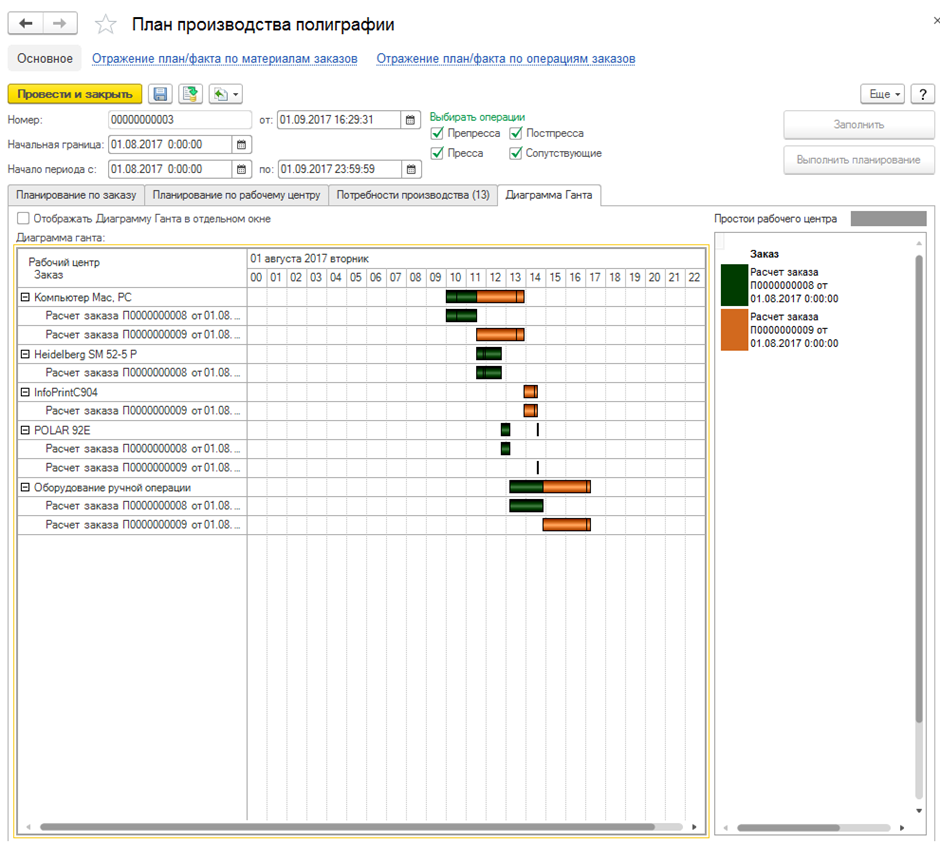This screenshot has width=940, height=844.
Task: Open Отражение план/факта по материалам заказов link
Action: (x=224, y=59)
